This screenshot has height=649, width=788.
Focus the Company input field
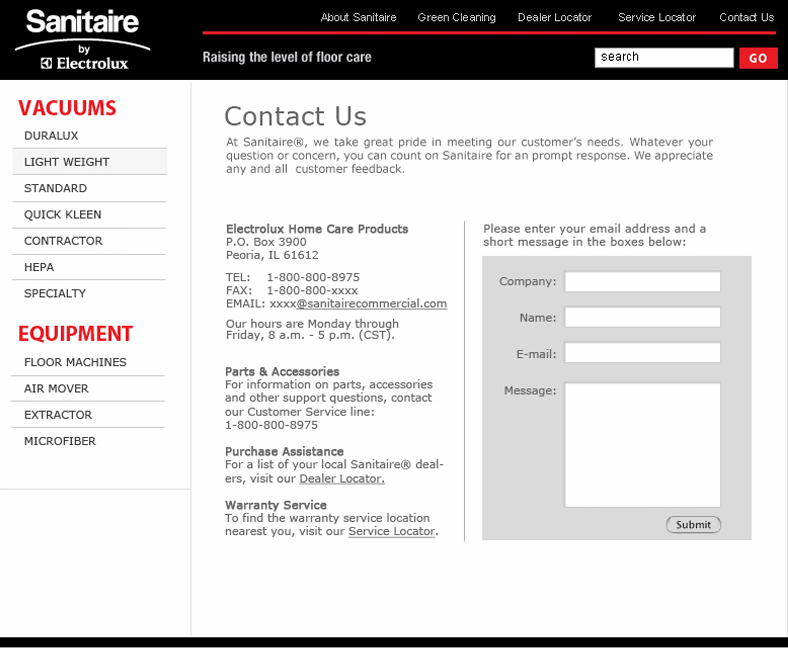click(642, 282)
